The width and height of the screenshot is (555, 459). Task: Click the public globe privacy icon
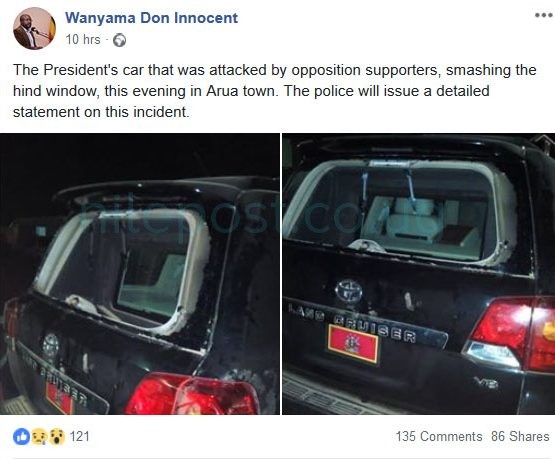pos(119,40)
